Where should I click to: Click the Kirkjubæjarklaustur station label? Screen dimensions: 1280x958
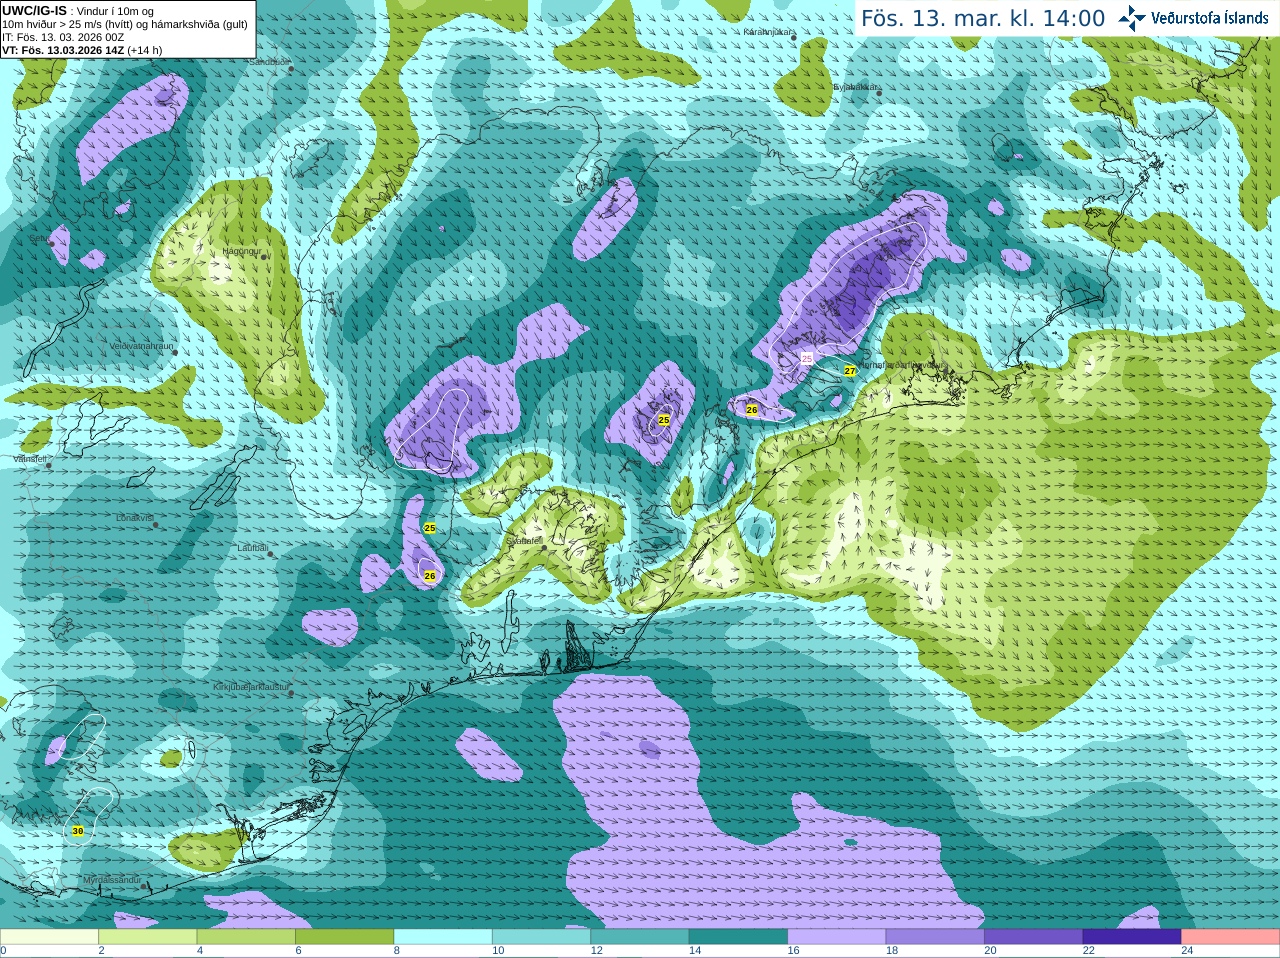pyautogui.click(x=251, y=688)
